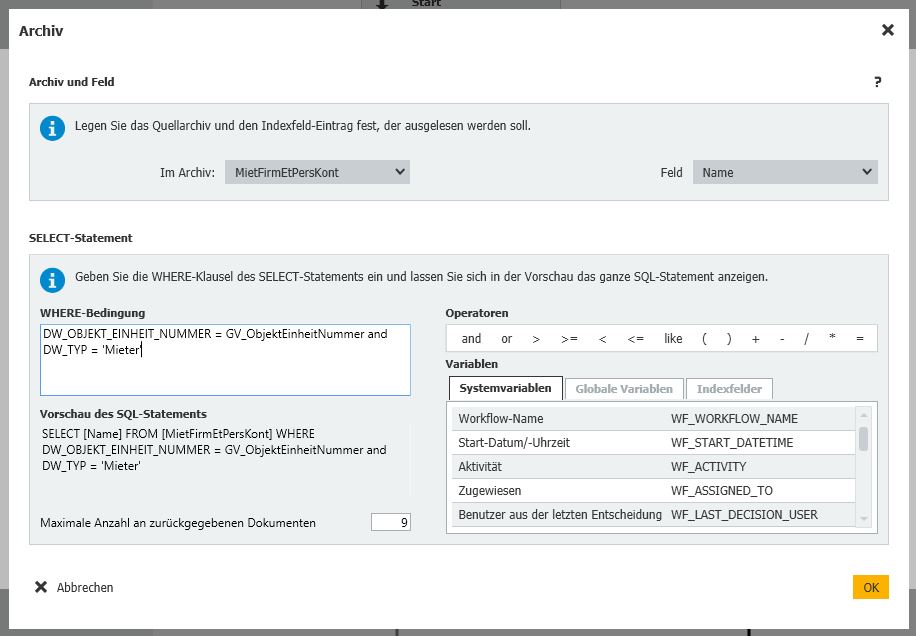Image resolution: width=916 pixels, height=636 pixels.
Task: Select the Systemvariablen tab
Action: point(505,388)
